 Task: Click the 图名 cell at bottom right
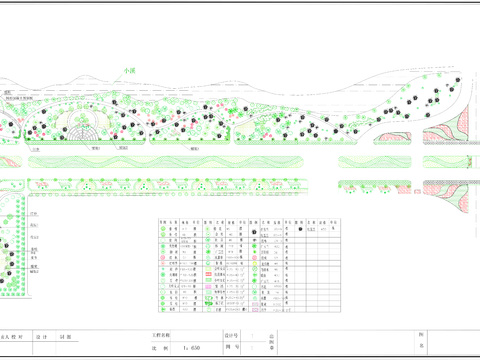click(421, 340)
